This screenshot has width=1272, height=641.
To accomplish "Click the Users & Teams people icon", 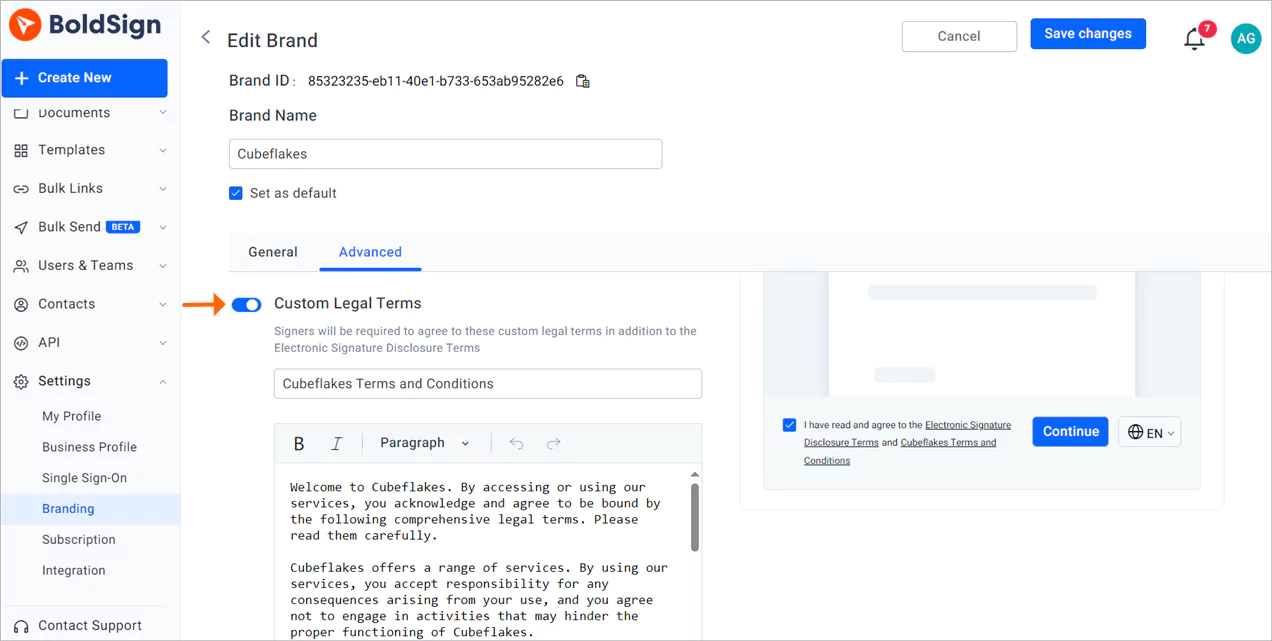I will 21,266.
